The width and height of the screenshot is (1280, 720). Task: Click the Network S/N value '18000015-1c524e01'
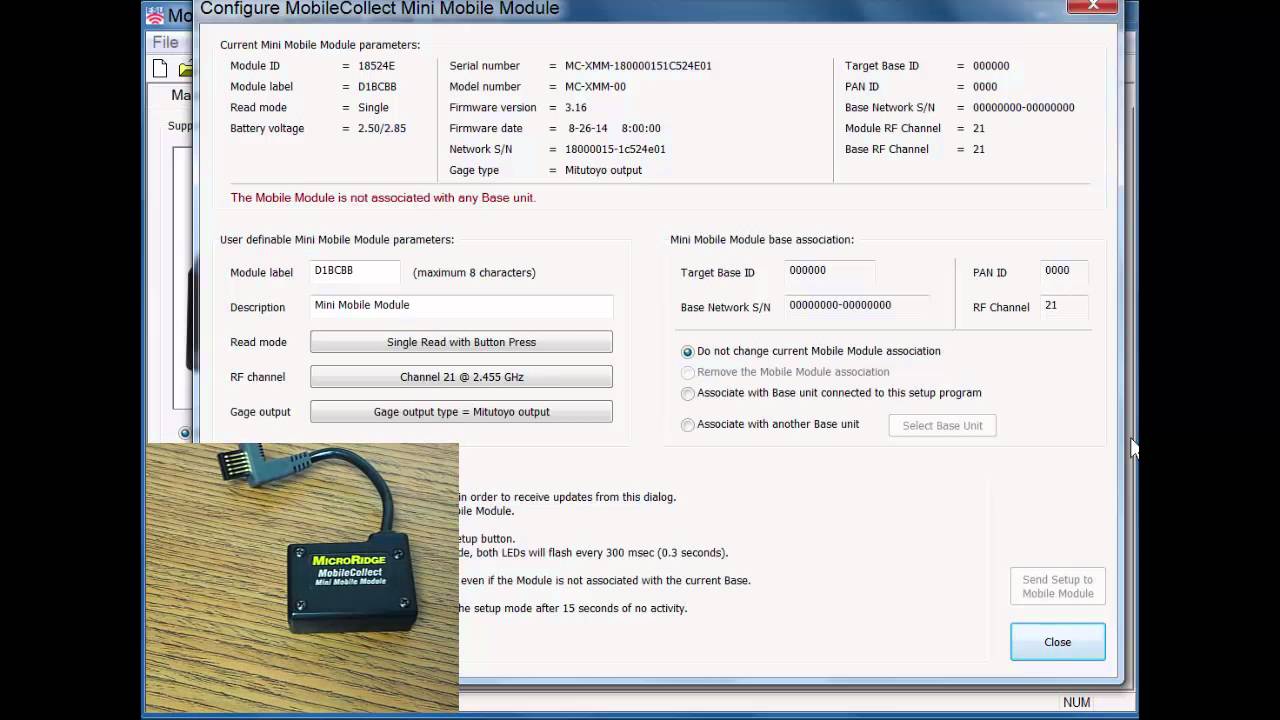[x=615, y=149]
